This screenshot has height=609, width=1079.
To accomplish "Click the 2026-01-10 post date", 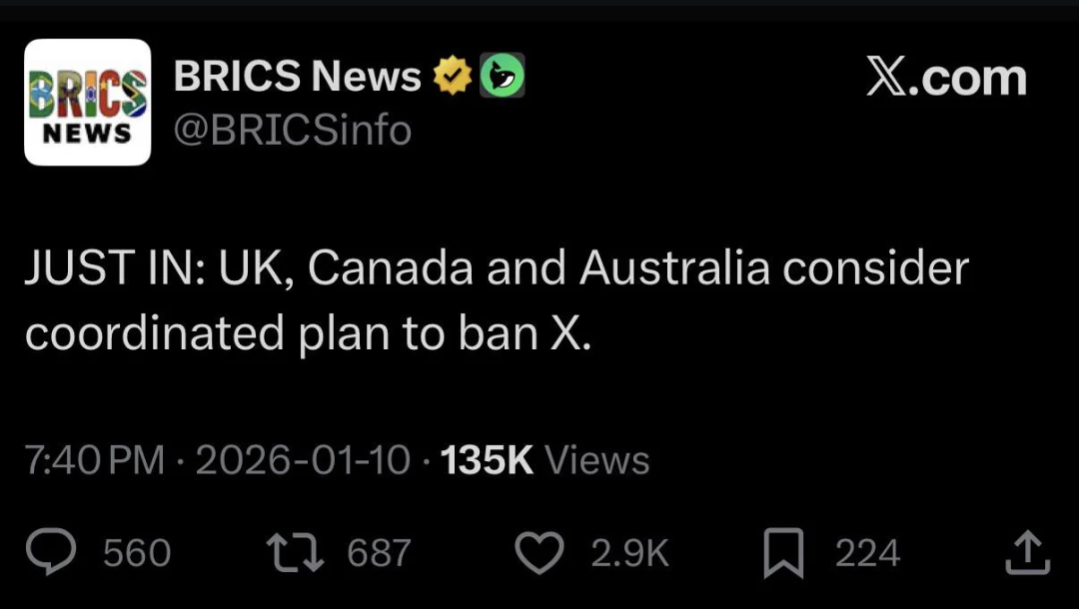I will pyautogui.click(x=303, y=461).
